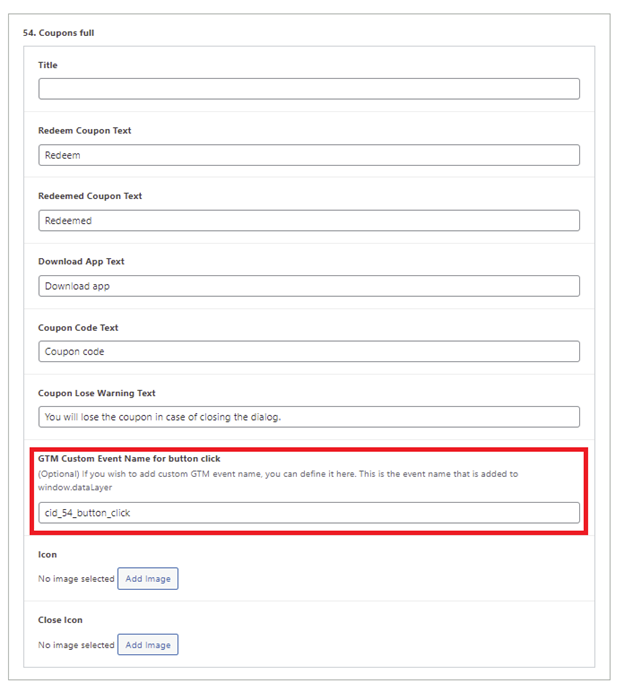Screen dimensions: 624x683
Task: Click 'No image selected' beside Icon
Action: coord(76,578)
